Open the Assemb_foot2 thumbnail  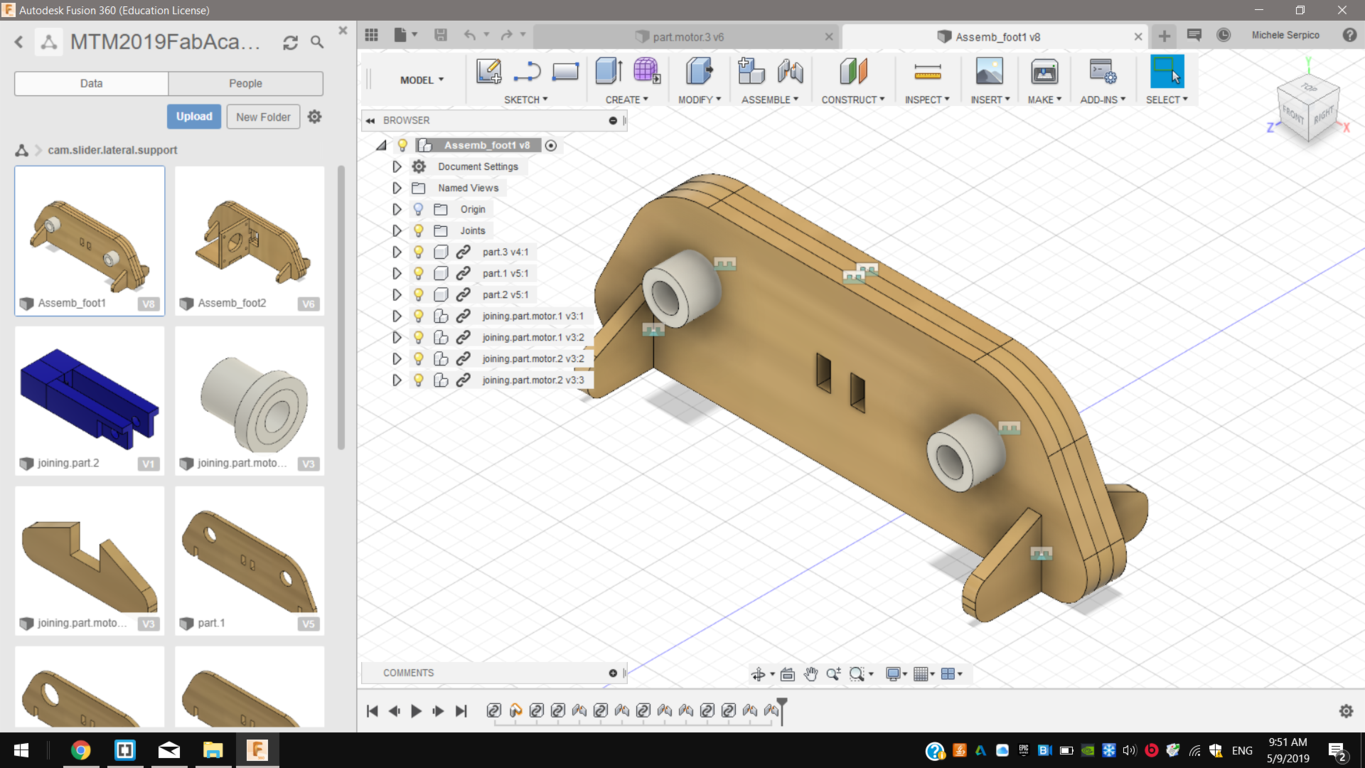(x=249, y=240)
